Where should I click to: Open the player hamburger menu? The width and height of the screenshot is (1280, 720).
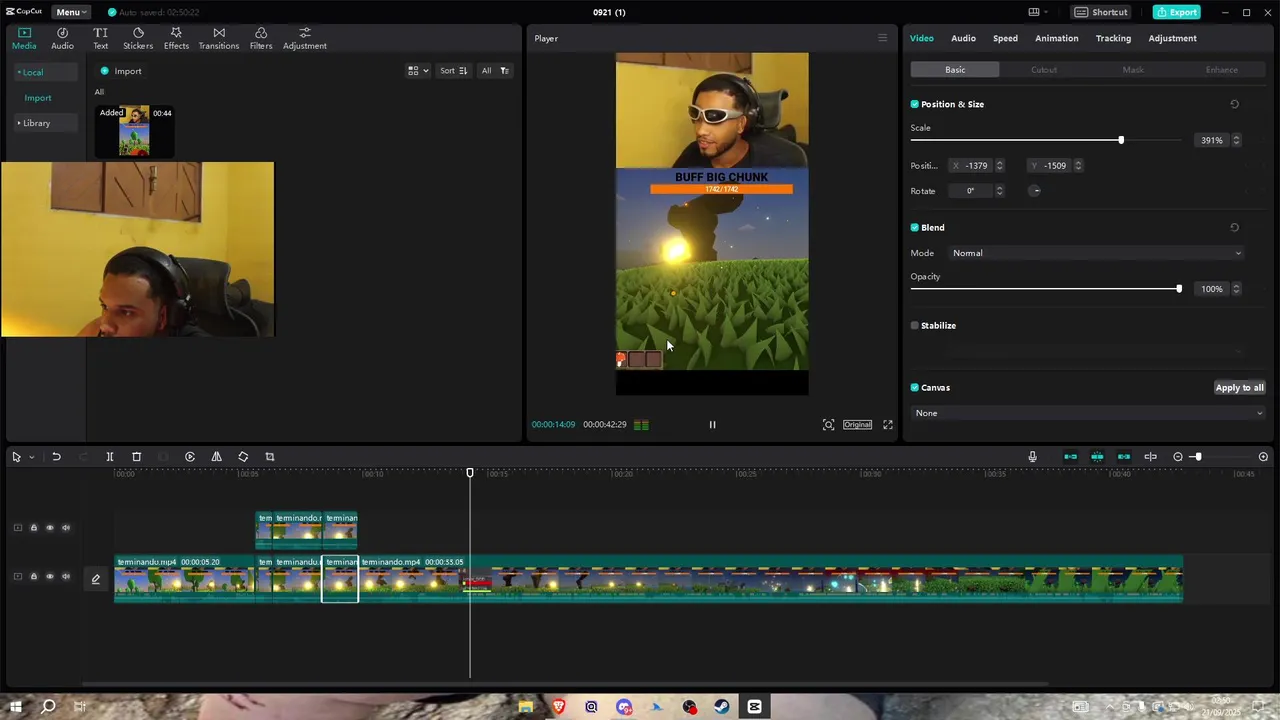[882, 38]
